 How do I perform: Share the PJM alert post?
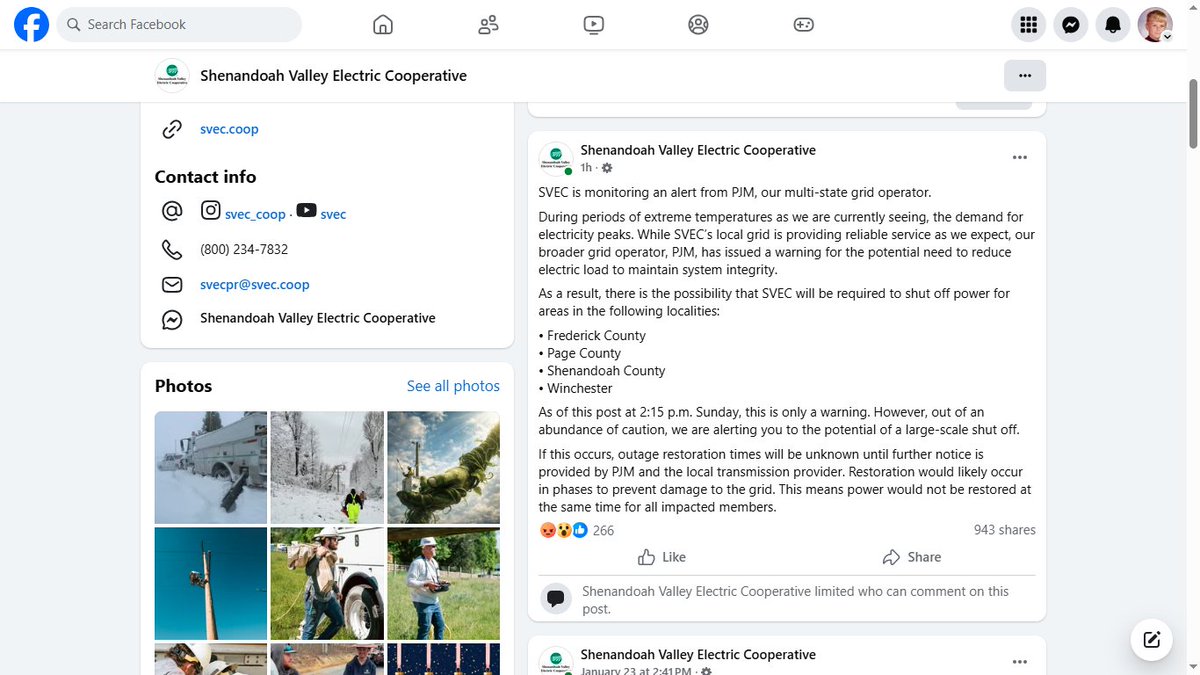tap(911, 557)
